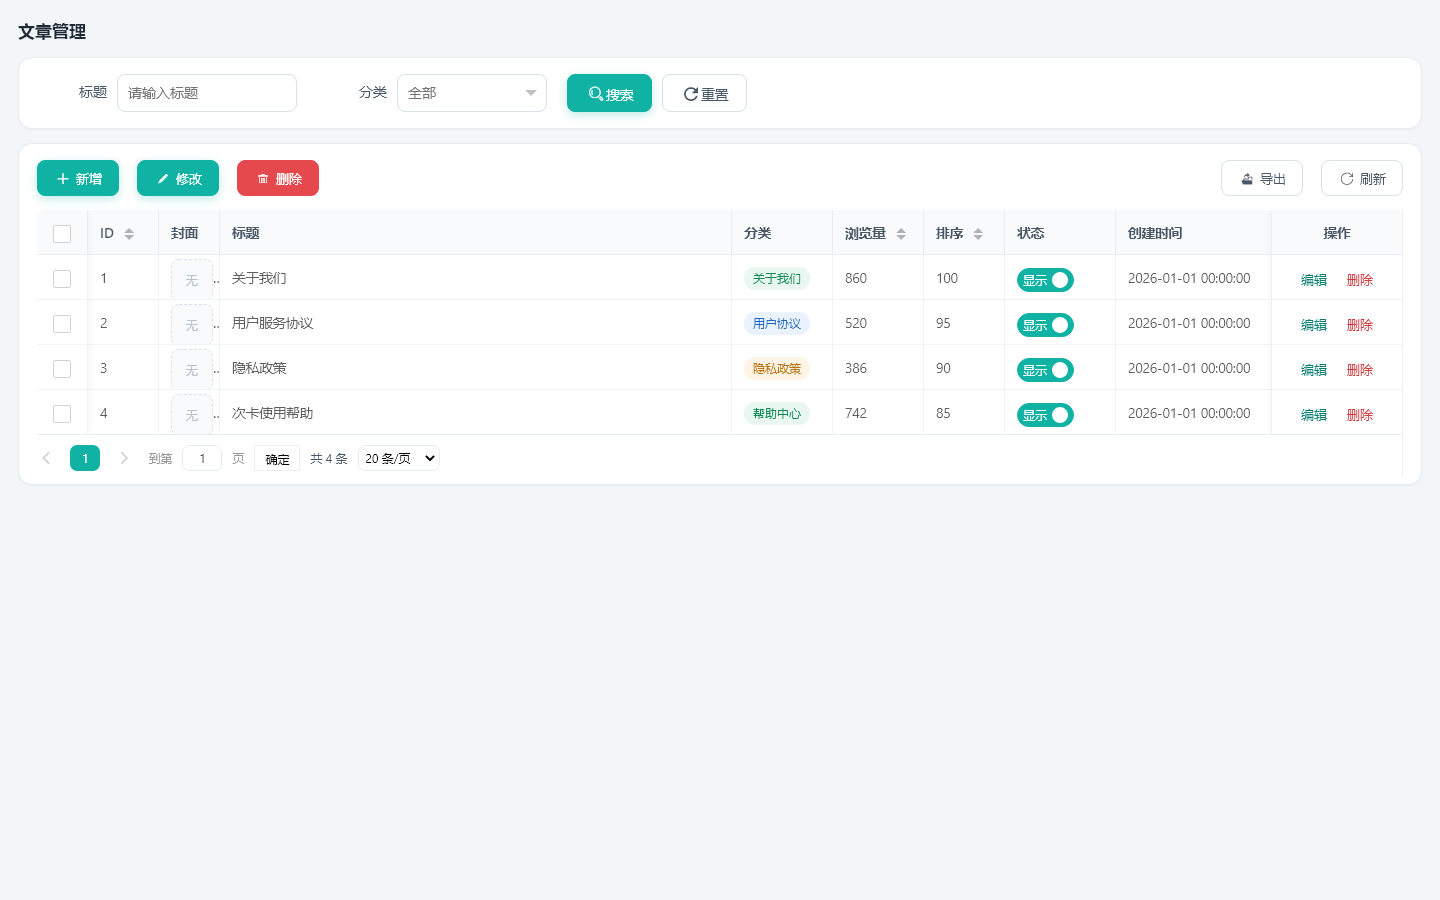Image resolution: width=1440 pixels, height=900 pixels.
Task: Go to next page arrow
Action: click(x=124, y=458)
